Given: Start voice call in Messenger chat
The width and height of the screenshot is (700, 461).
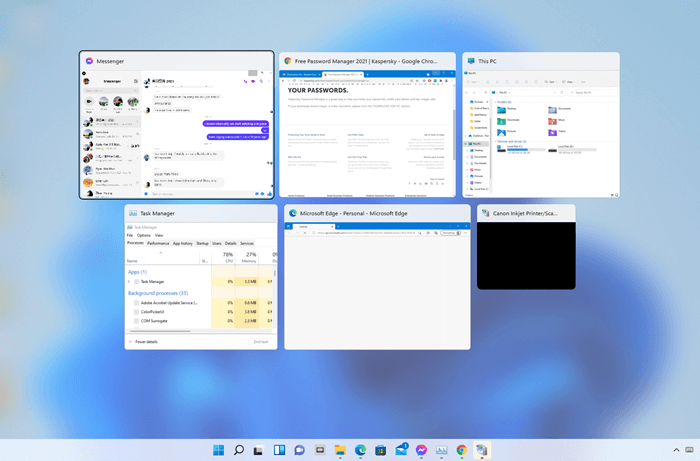Looking at the screenshot, I should [245, 81].
